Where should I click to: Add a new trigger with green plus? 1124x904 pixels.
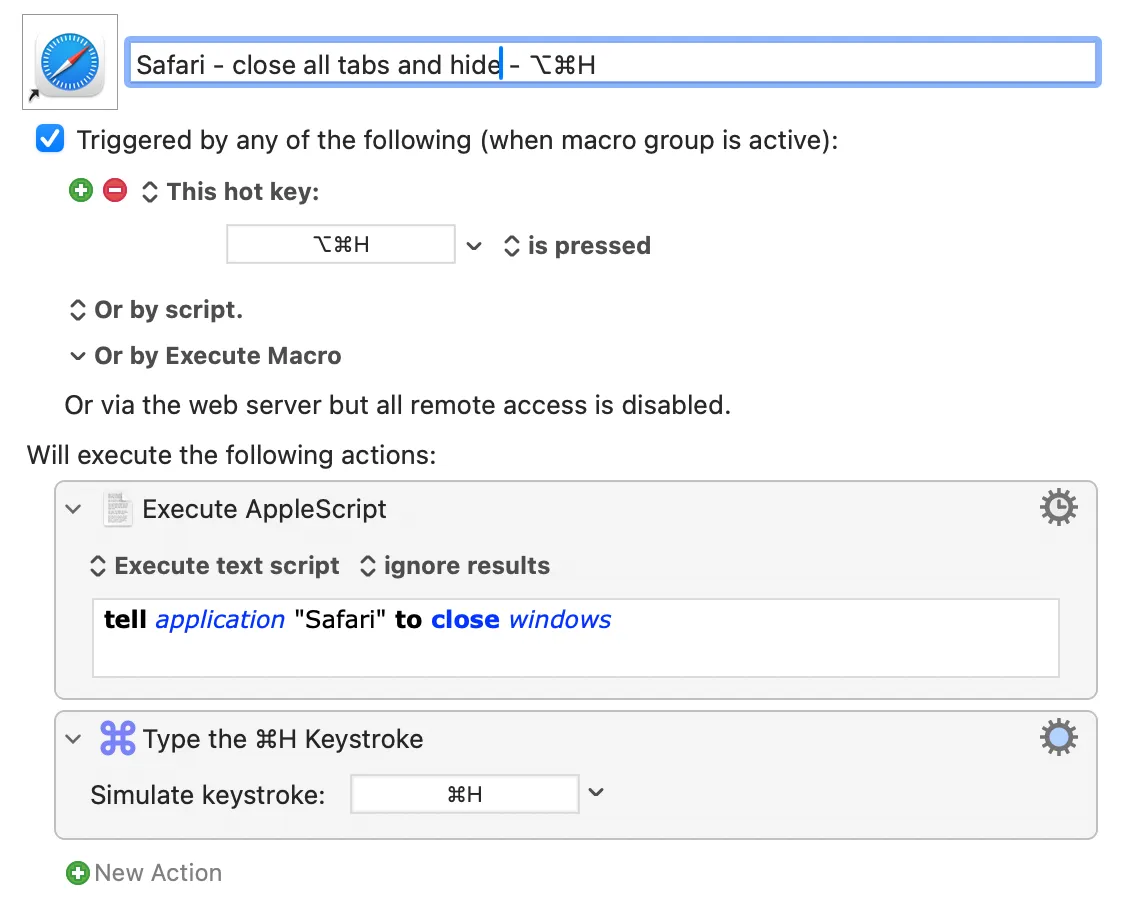81,191
